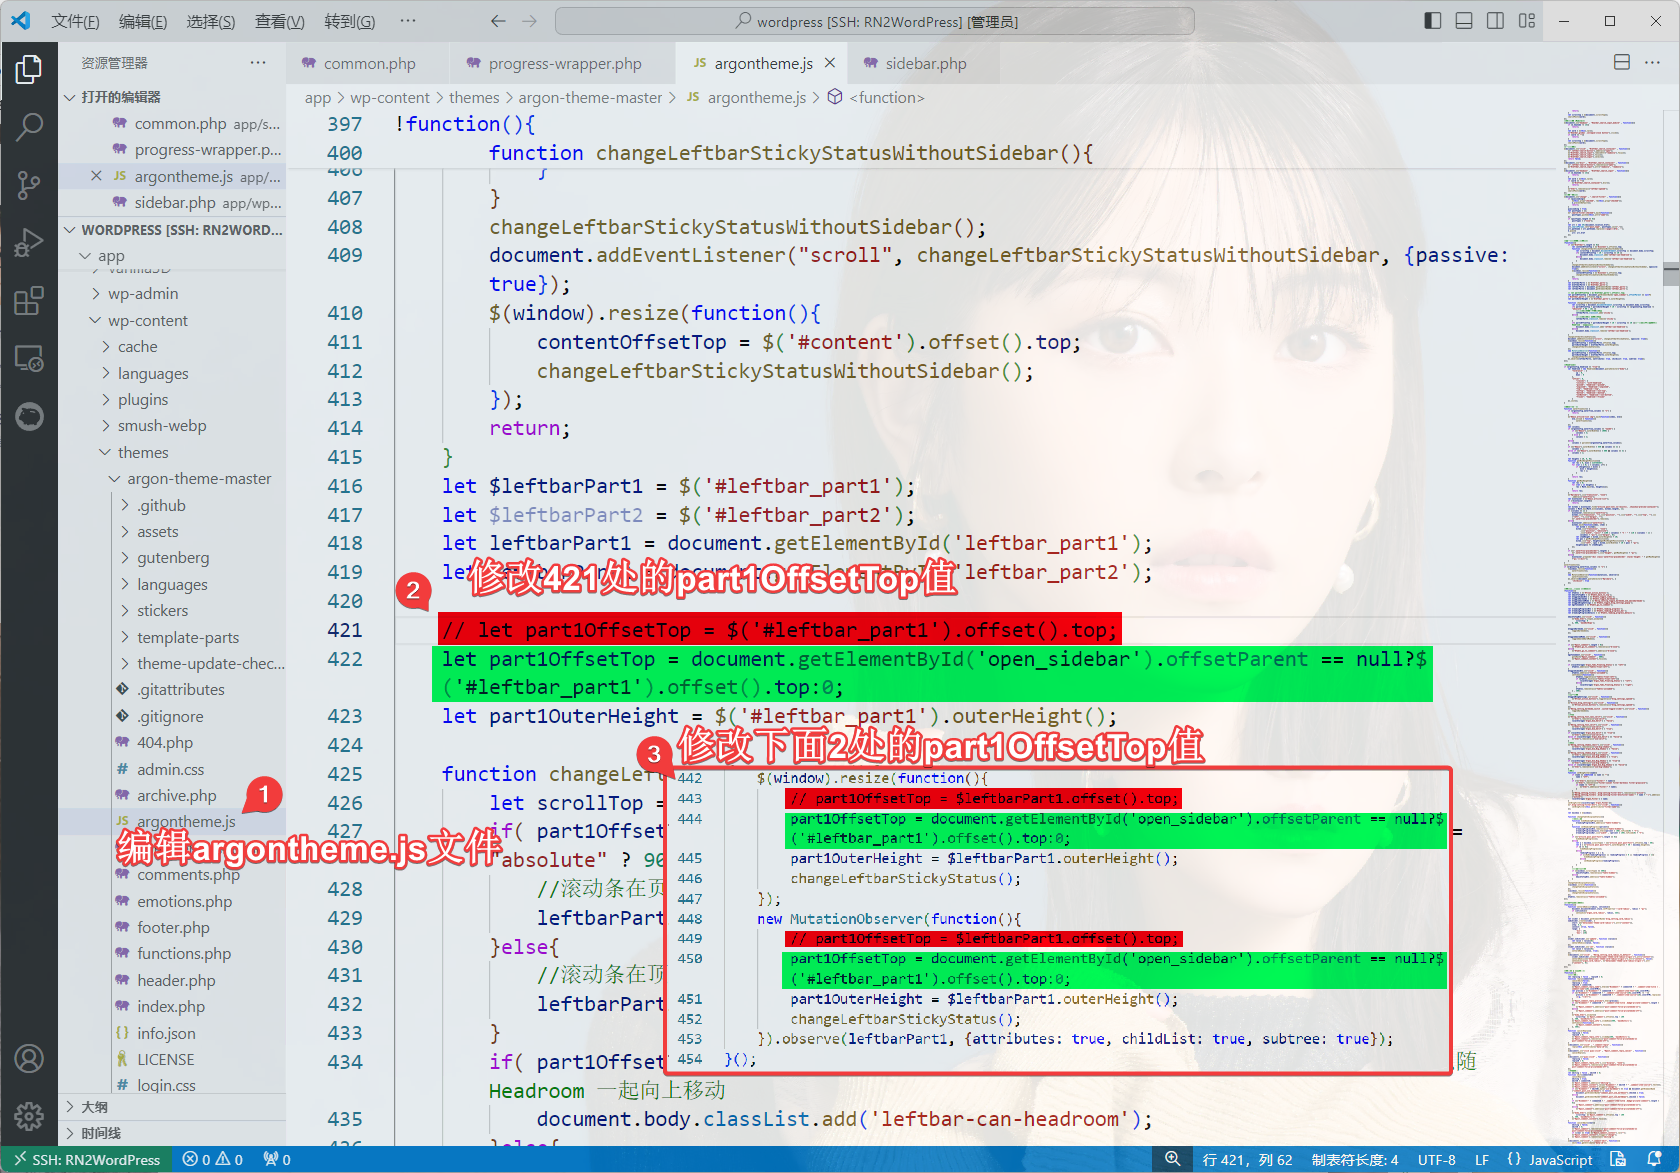Open the Accounts icon

click(29, 1058)
